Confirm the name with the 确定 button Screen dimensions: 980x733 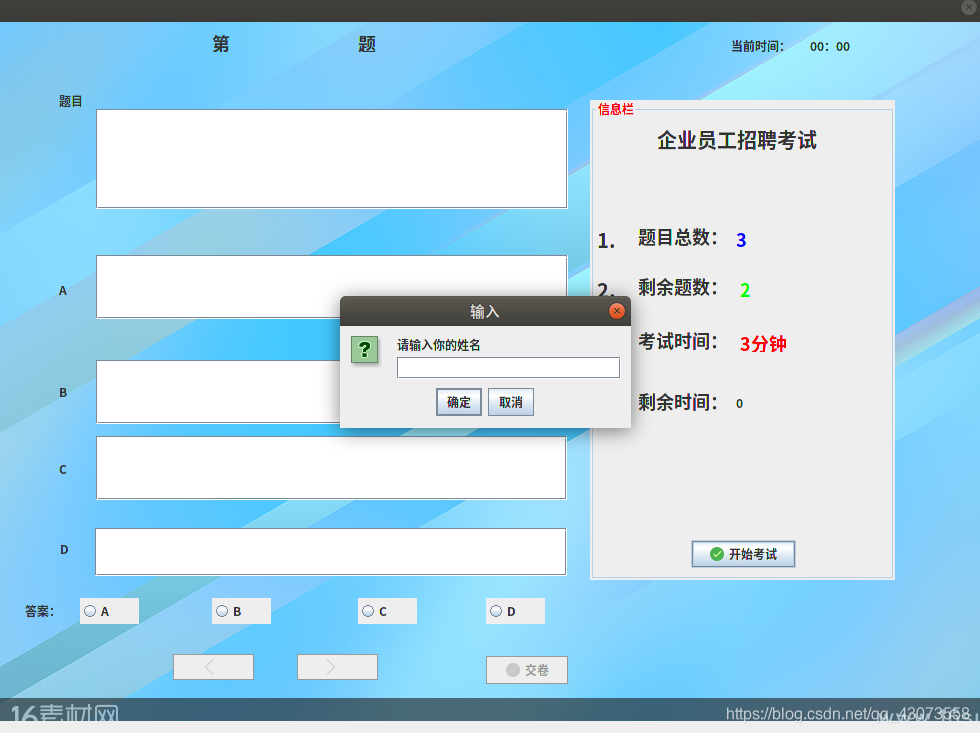459,402
